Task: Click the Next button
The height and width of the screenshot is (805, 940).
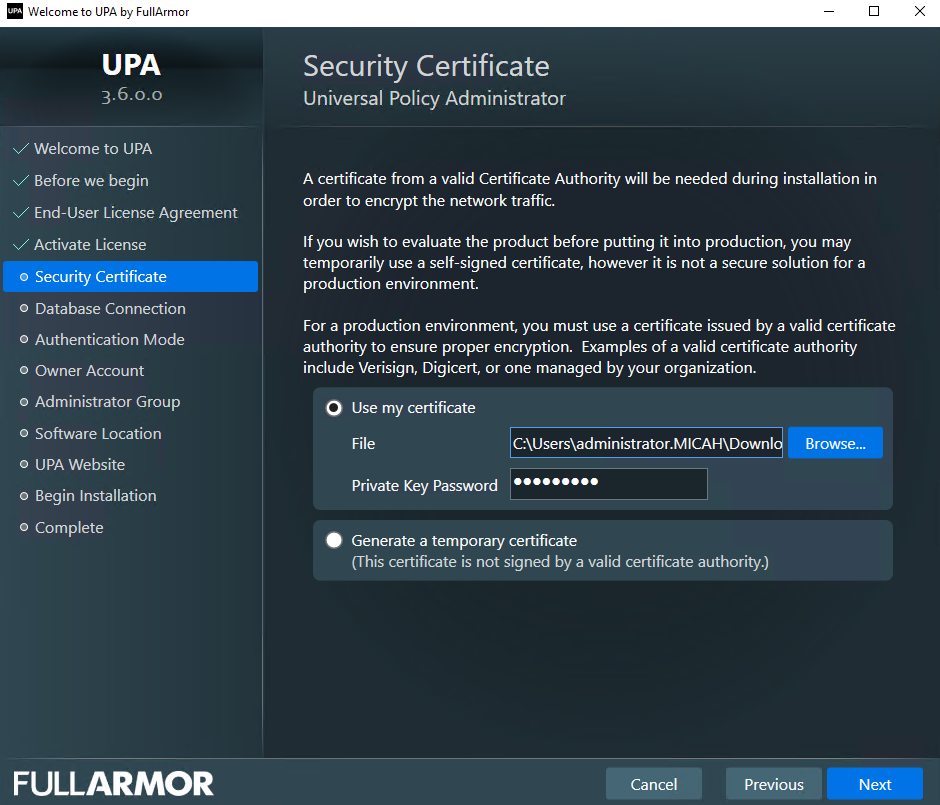Action: click(874, 784)
